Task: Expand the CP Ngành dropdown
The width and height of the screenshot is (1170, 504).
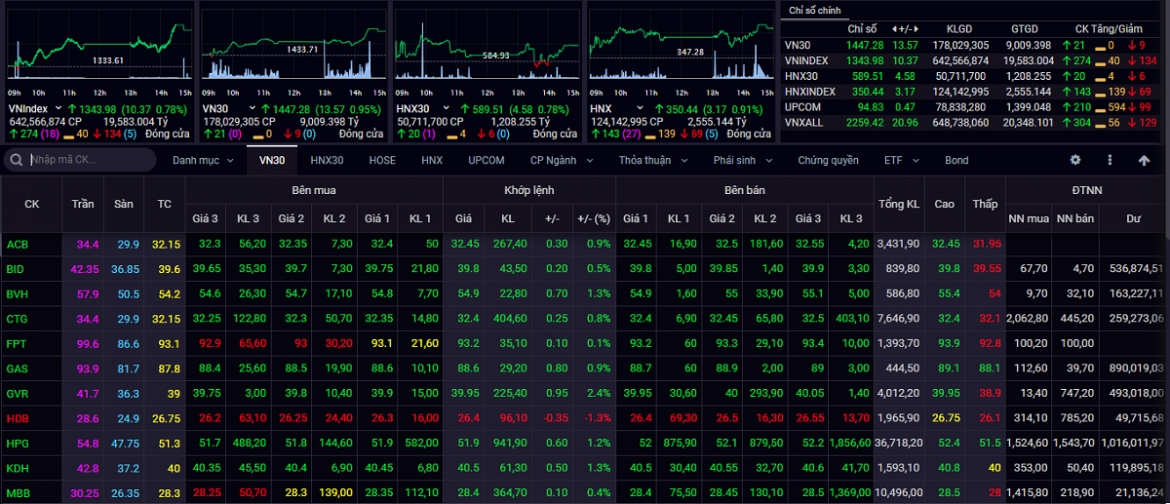Action: (x=562, y=161)
